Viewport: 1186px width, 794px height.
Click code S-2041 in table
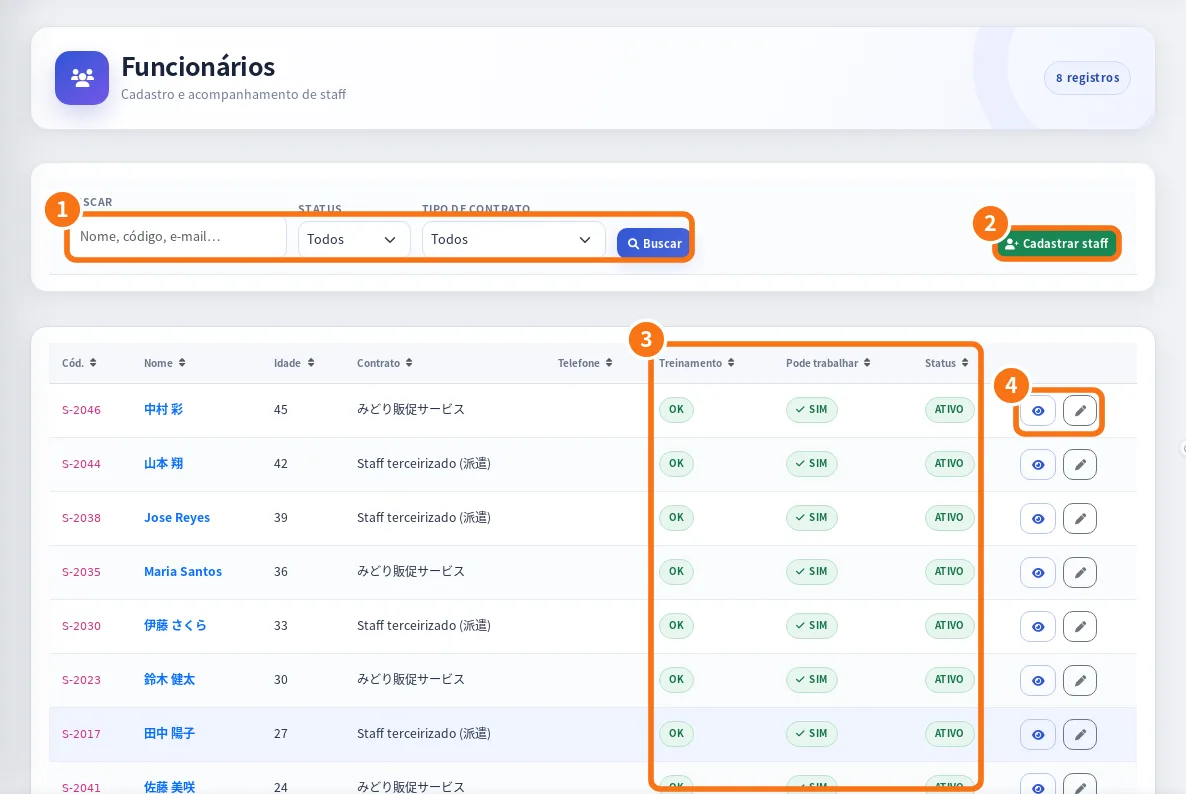coord(81,787)
